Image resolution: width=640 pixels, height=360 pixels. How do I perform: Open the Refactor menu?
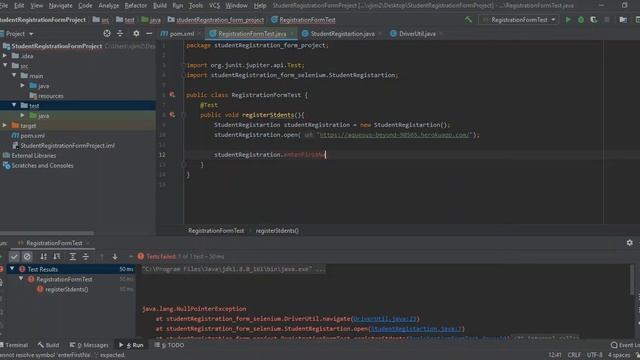[x=136, y=6]
